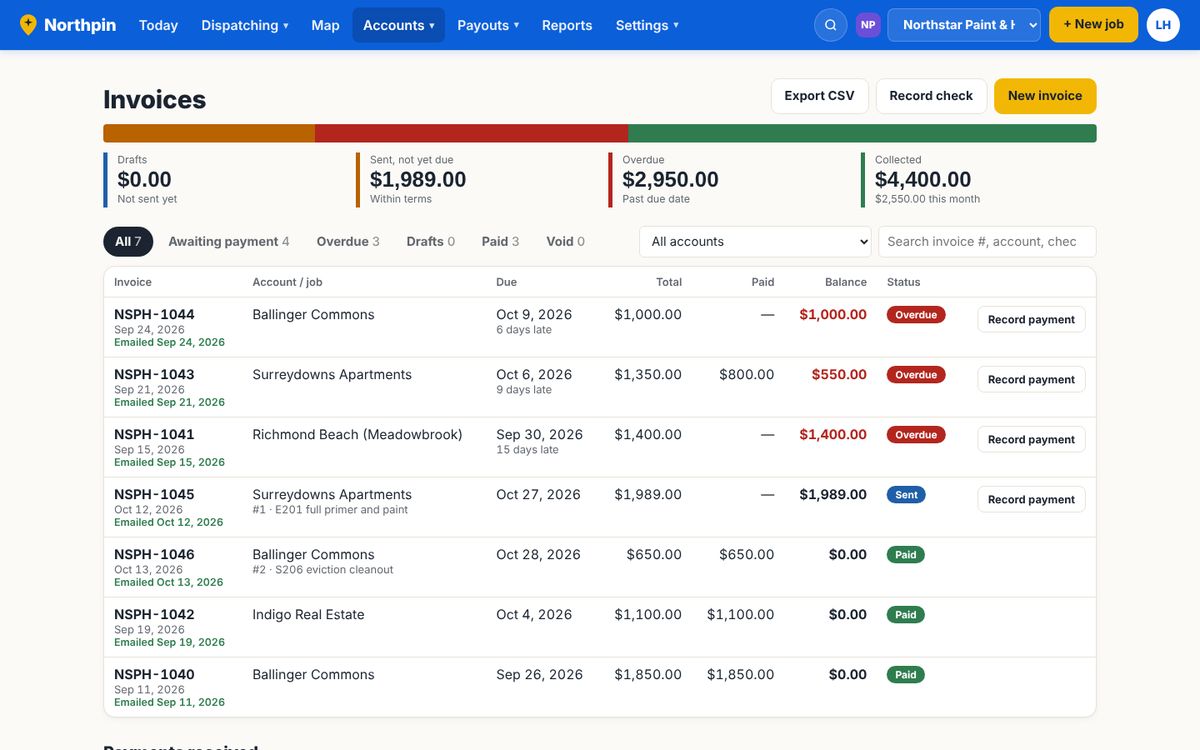
Task: Create a New invoice
Action: (1045, 96)
